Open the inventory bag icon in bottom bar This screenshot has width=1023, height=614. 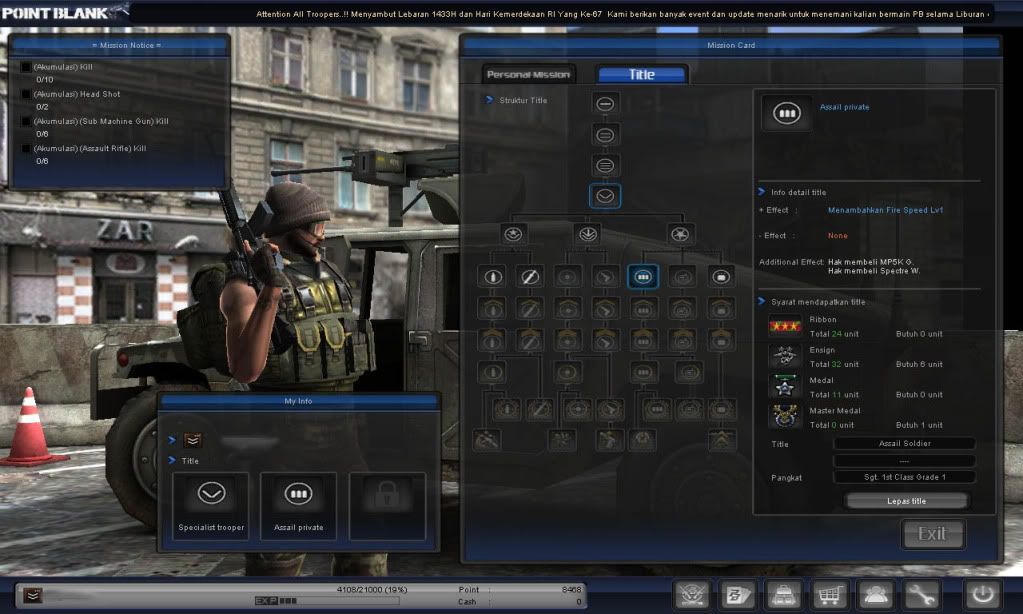(783, 594)
